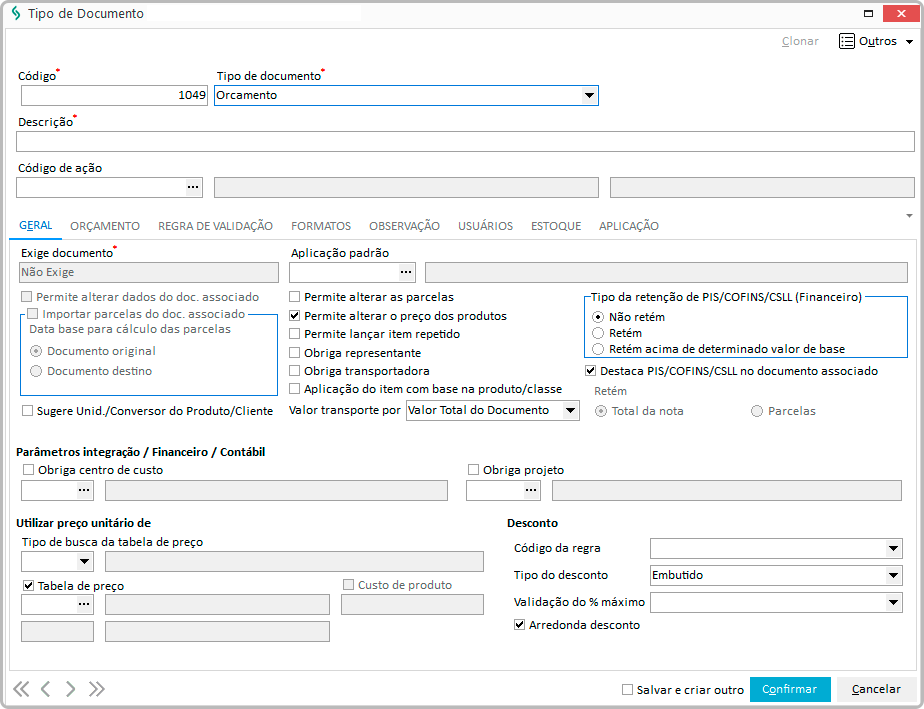This screenshot has height=709, width=924.
Task: Open the USUÁRIOS tab
Action: 486,226
